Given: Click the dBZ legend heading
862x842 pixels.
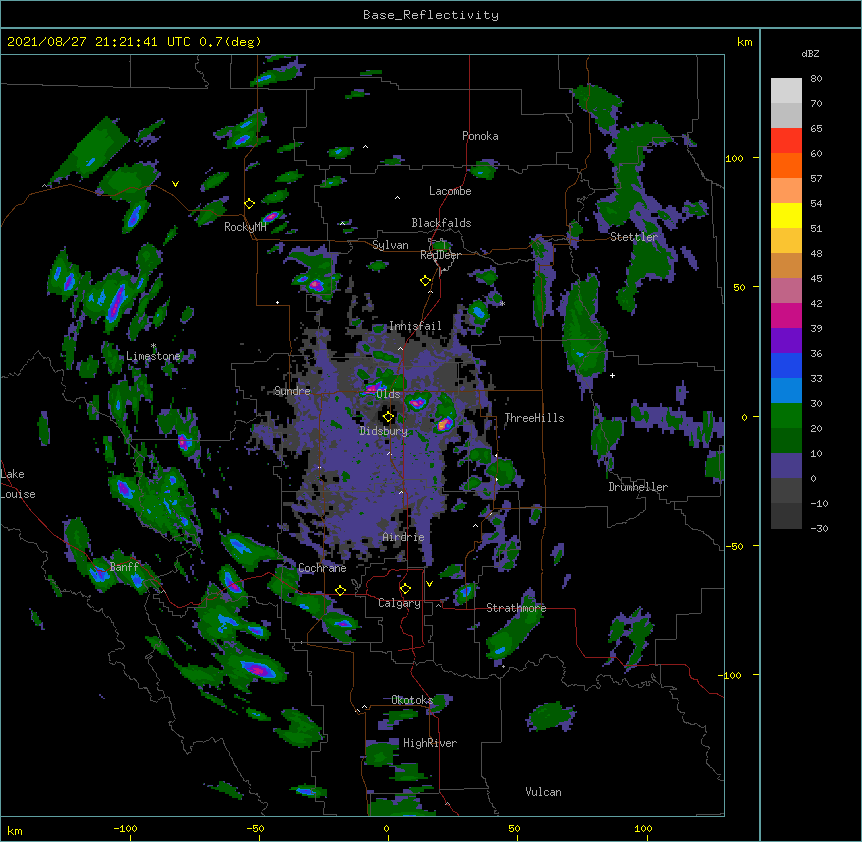Looking at the screenshot, I should coord(810,53).
